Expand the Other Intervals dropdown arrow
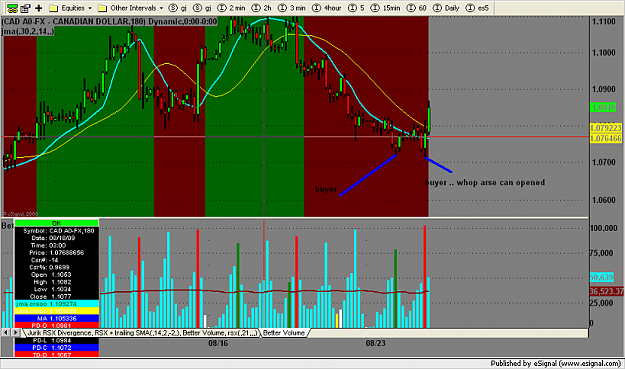Screen dimensions: 625x369 click(161, 8)
